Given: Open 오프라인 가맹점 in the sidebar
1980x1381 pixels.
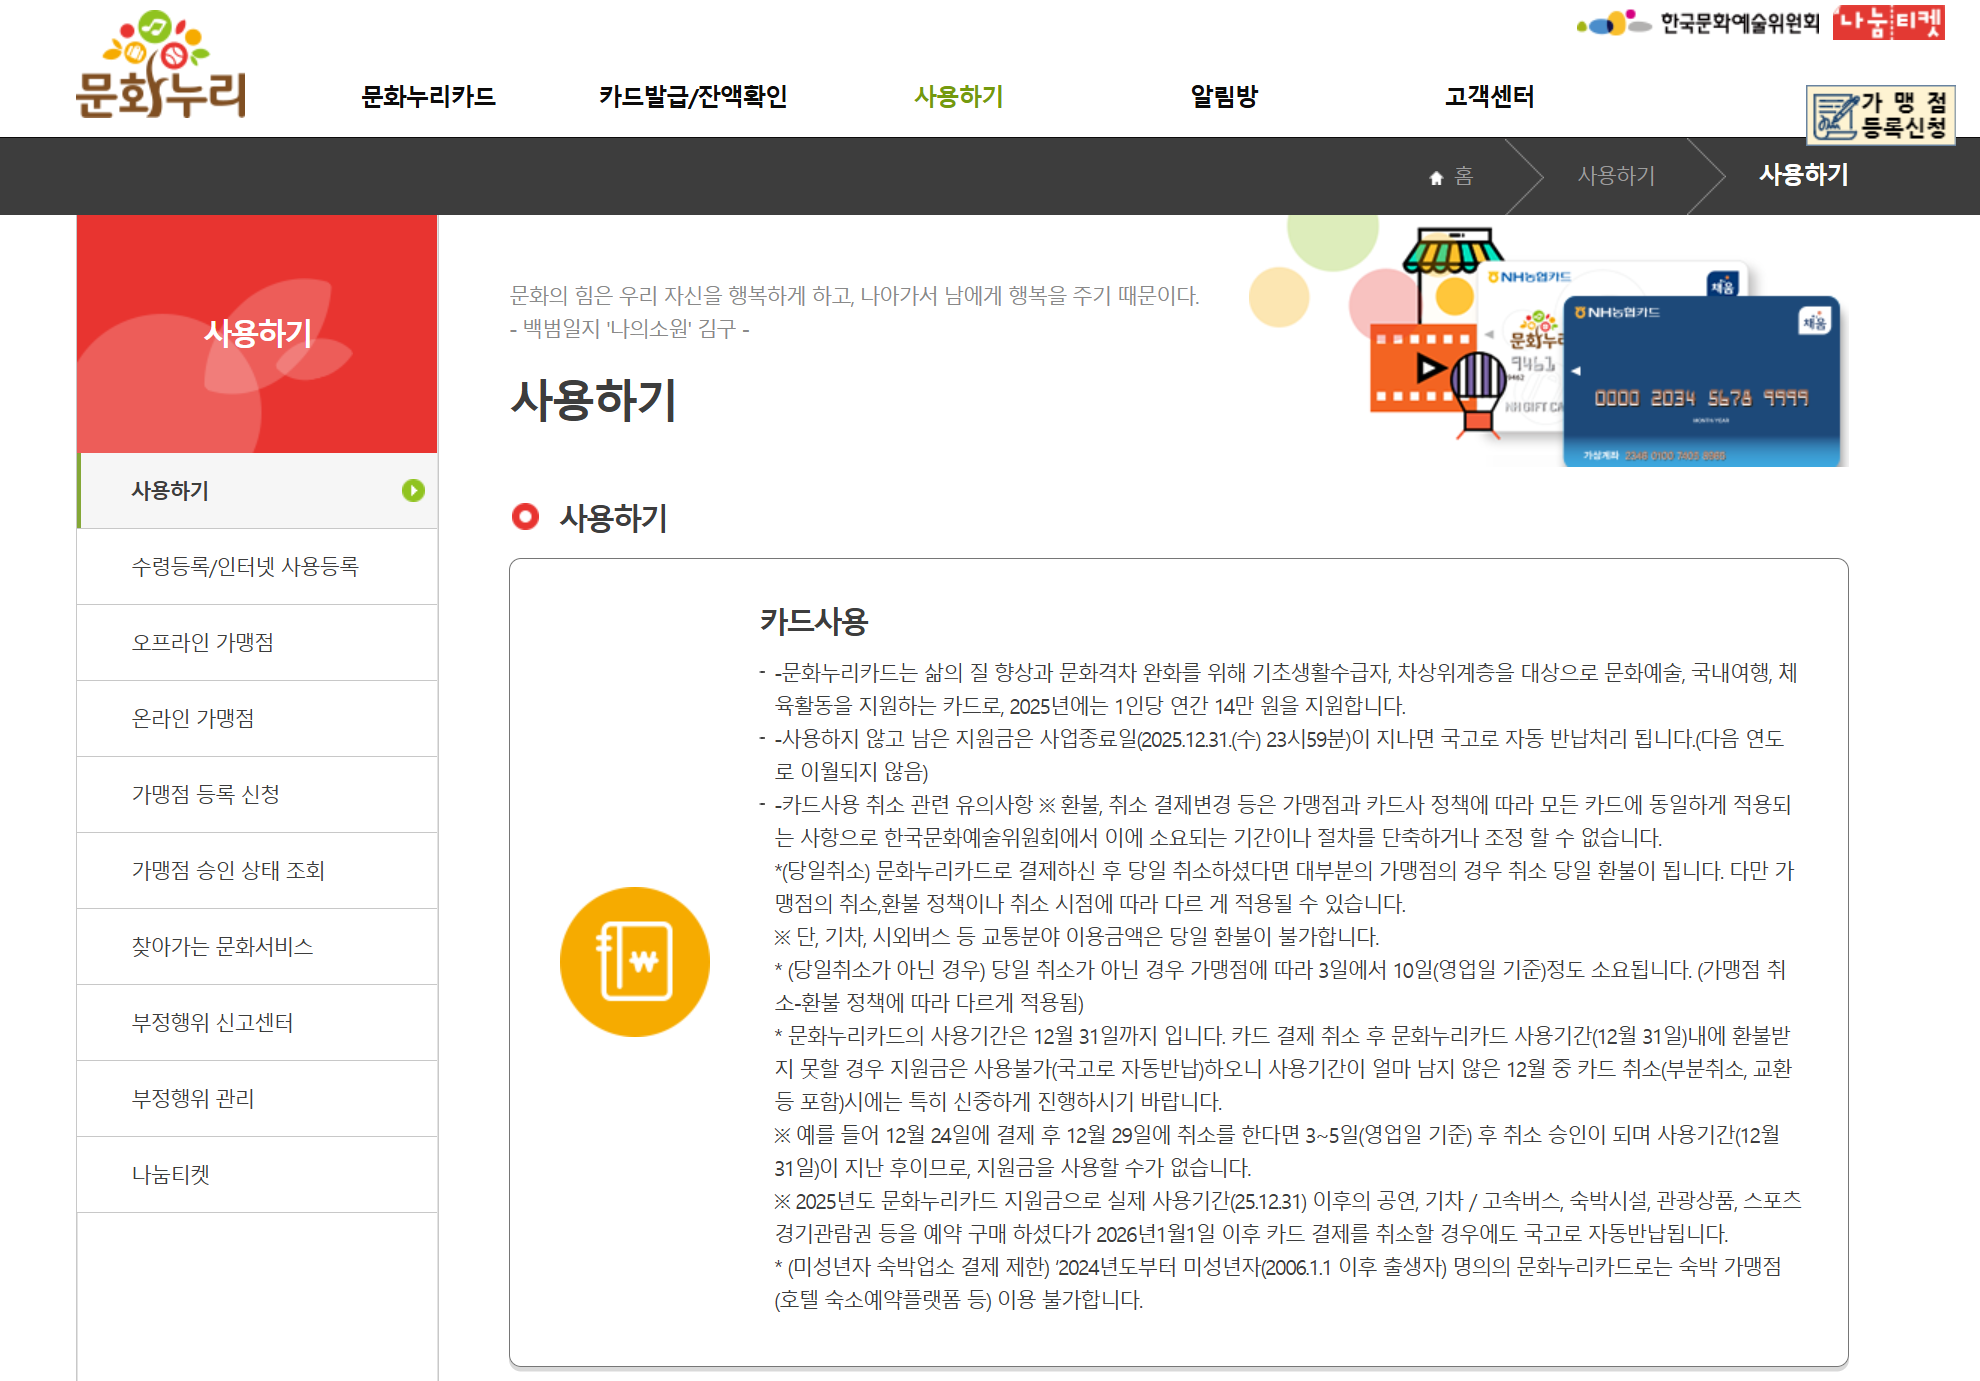Looking at the screenshot, I should [203, 642].
